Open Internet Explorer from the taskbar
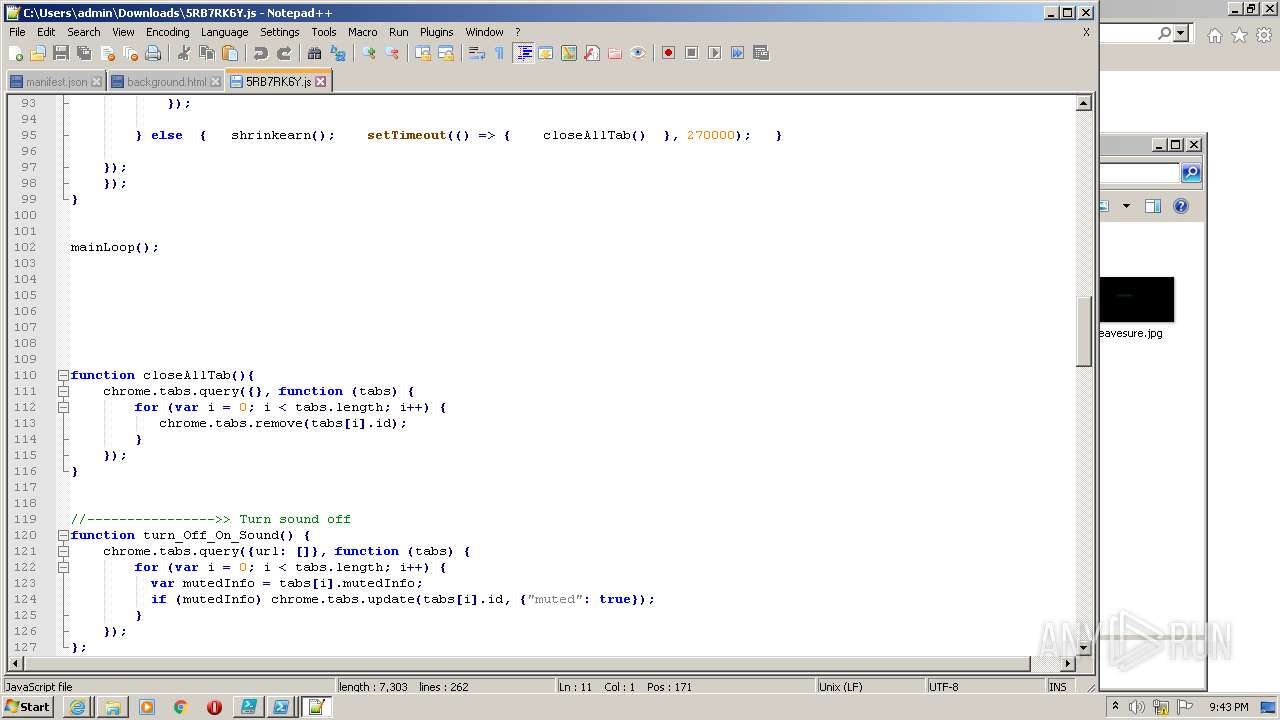This screenshot has height=720, width=1280. point(78,707)
